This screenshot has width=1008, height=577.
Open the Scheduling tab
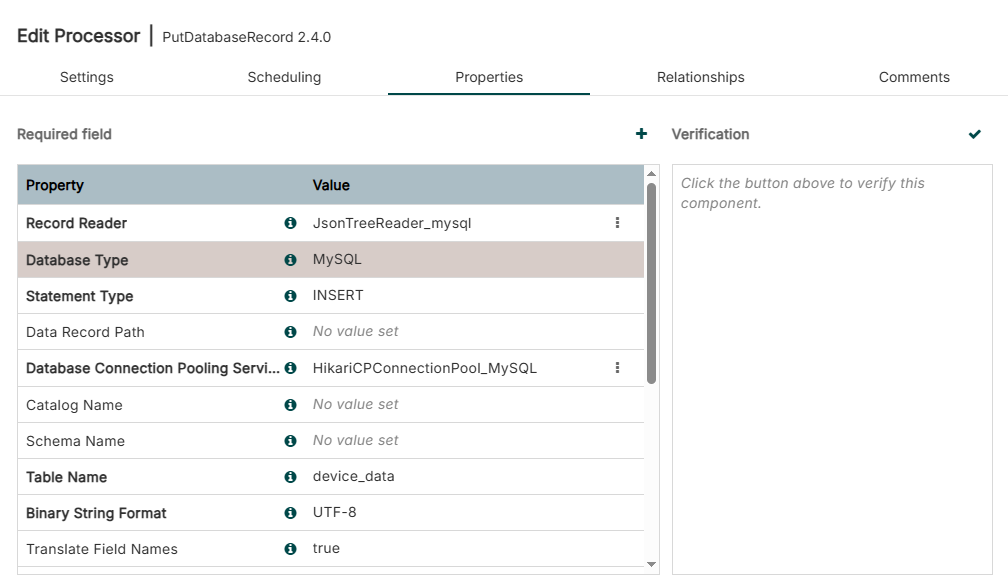284,77
